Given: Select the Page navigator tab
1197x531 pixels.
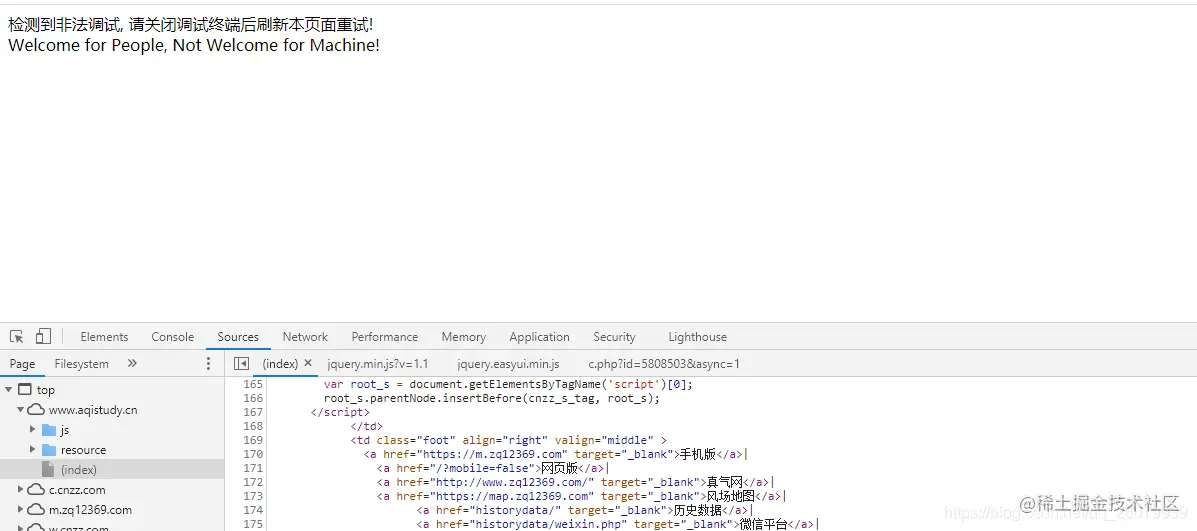Looking at the screenshot, I should 22,364.
